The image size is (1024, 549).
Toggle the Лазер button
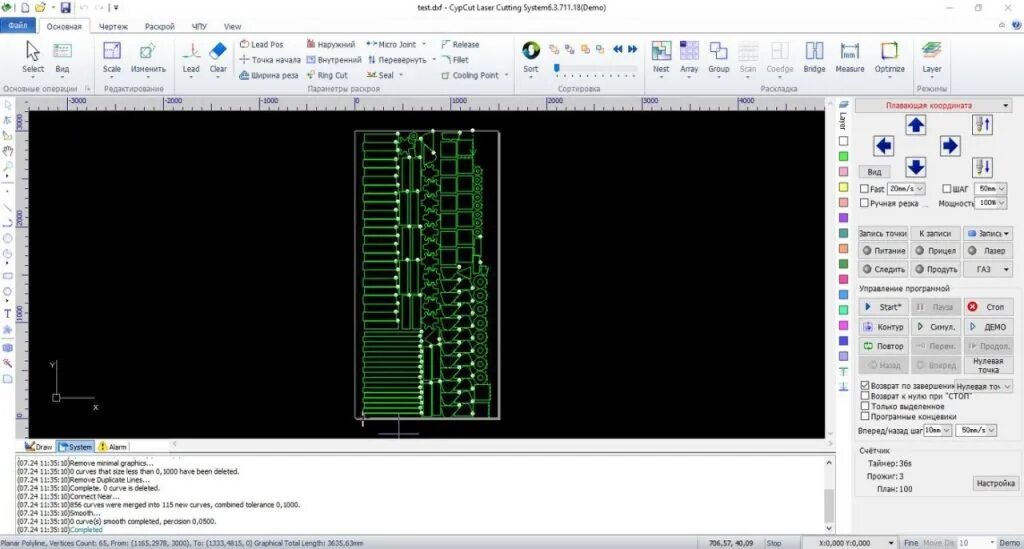988,251
